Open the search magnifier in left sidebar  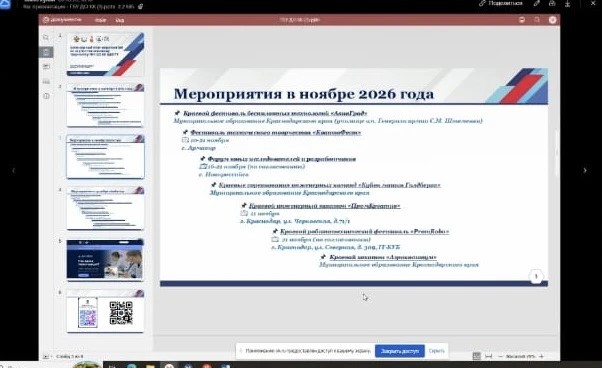coord(46,38)
